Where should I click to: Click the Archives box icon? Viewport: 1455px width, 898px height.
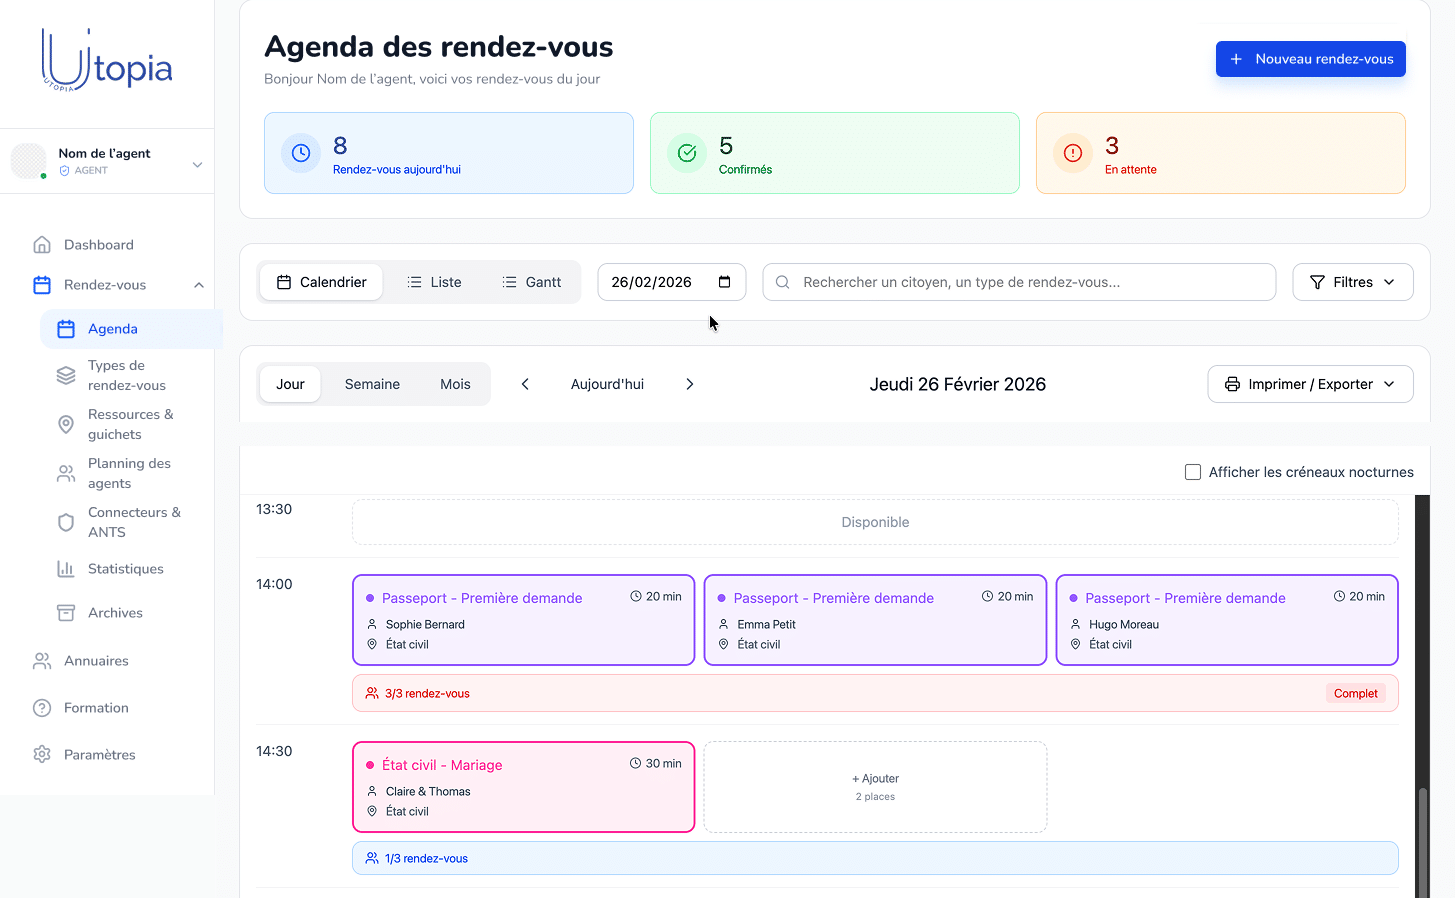point(66,612)
